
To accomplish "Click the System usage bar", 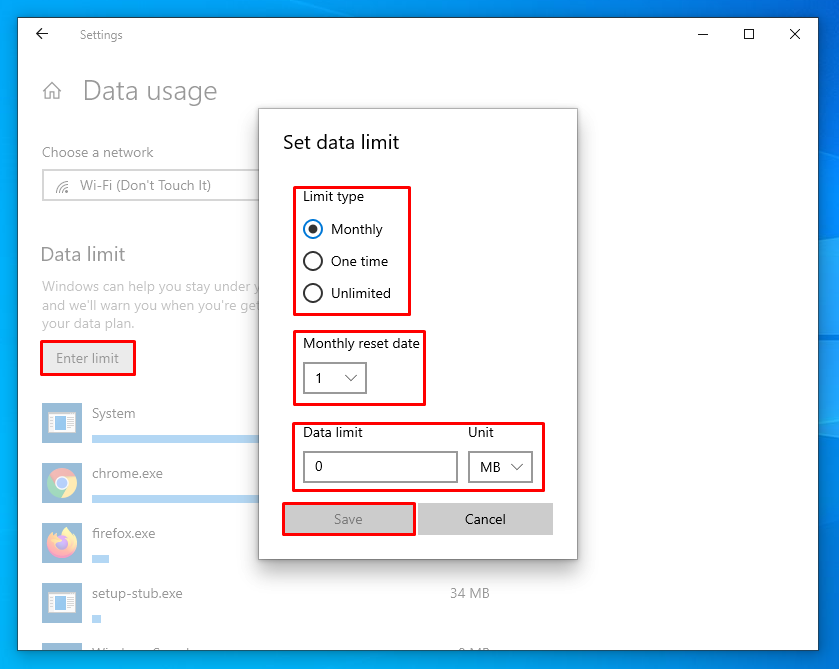I will (176, 439).
